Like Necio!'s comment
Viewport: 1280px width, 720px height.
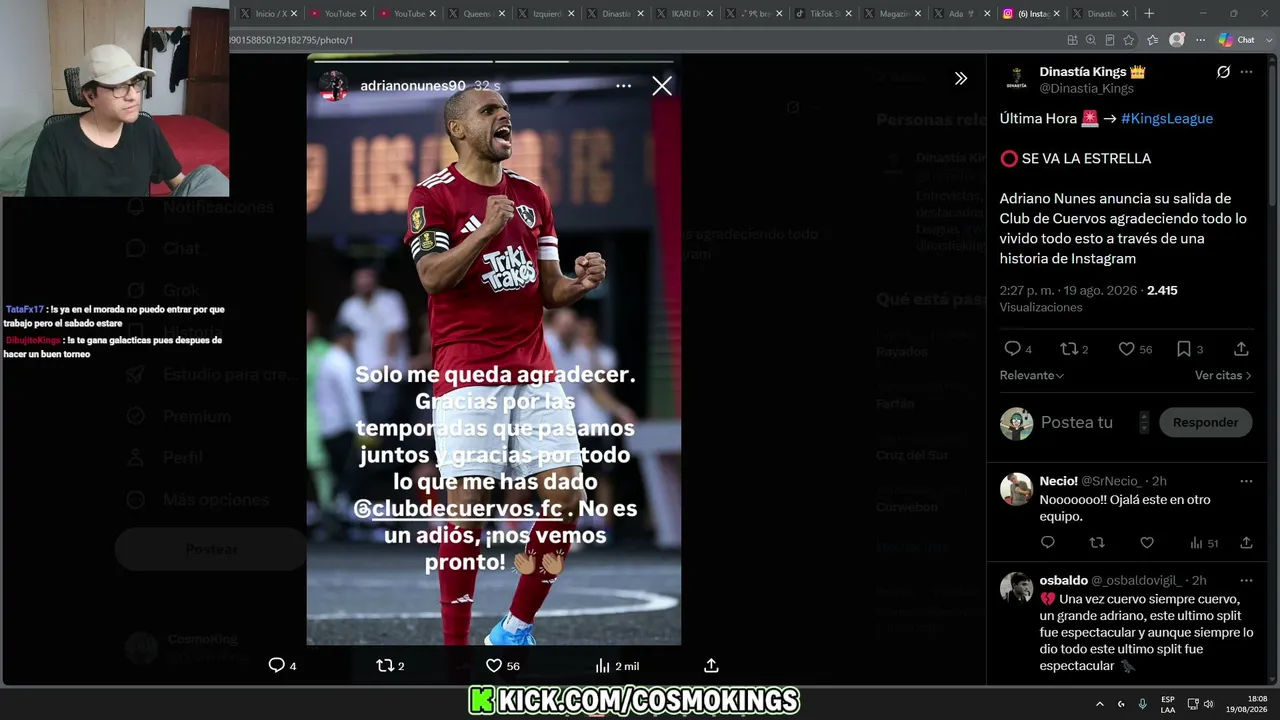point(1147,543)
